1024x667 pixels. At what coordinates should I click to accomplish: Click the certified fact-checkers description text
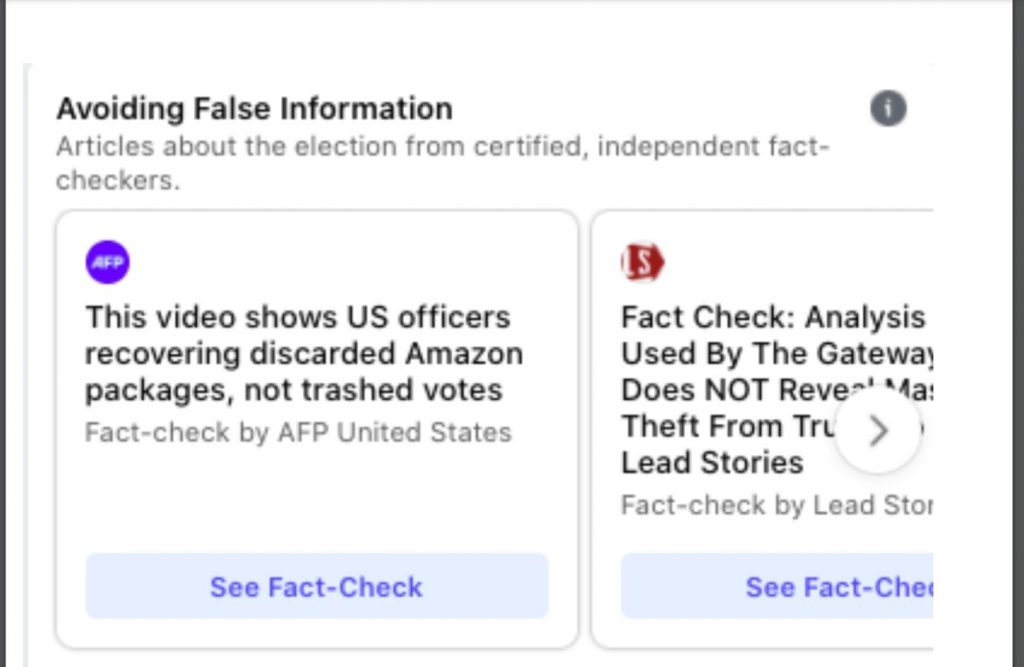(442, 147)
